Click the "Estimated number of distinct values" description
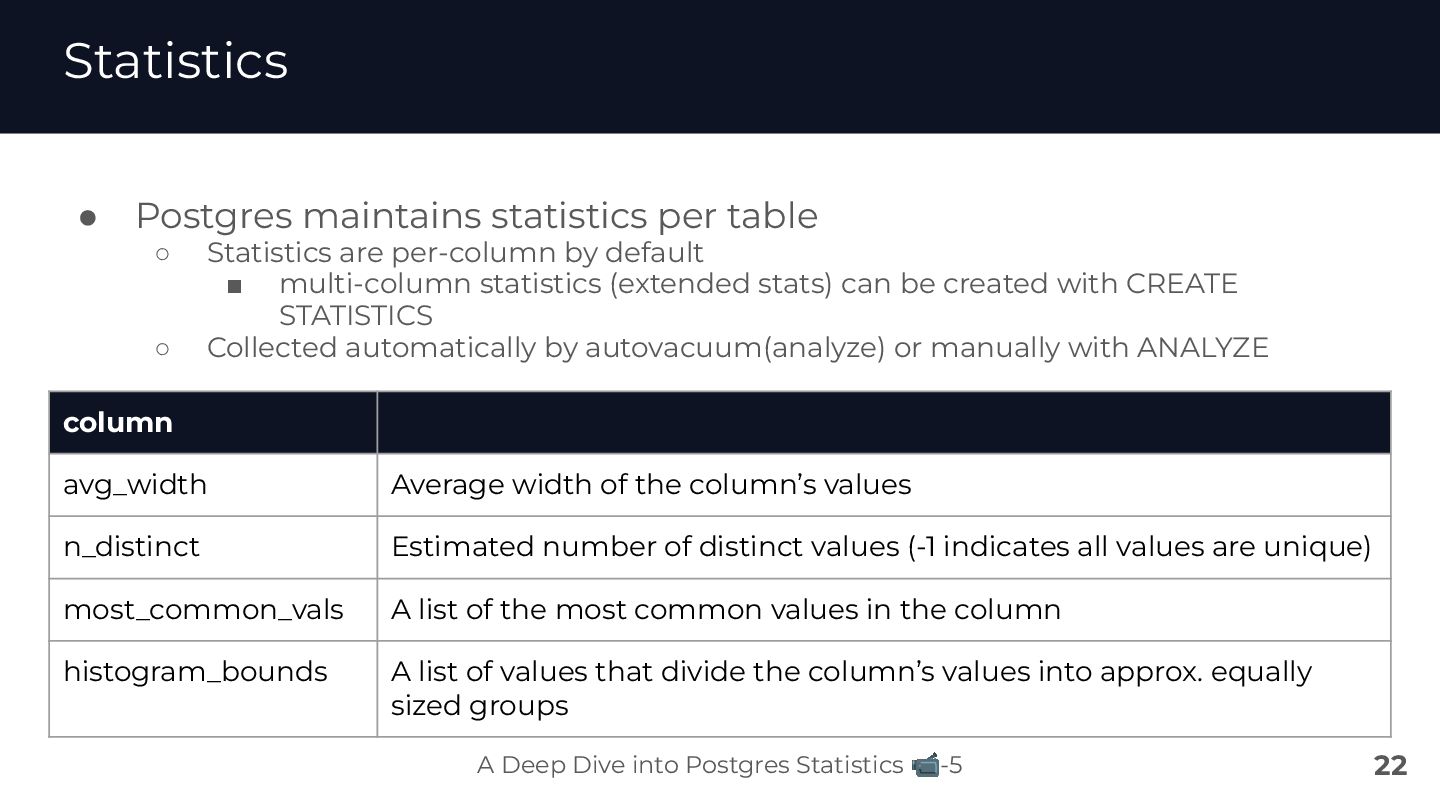The height and width of the screenshot is (810, 1440). pyautogui.click(x=880, y=547)
